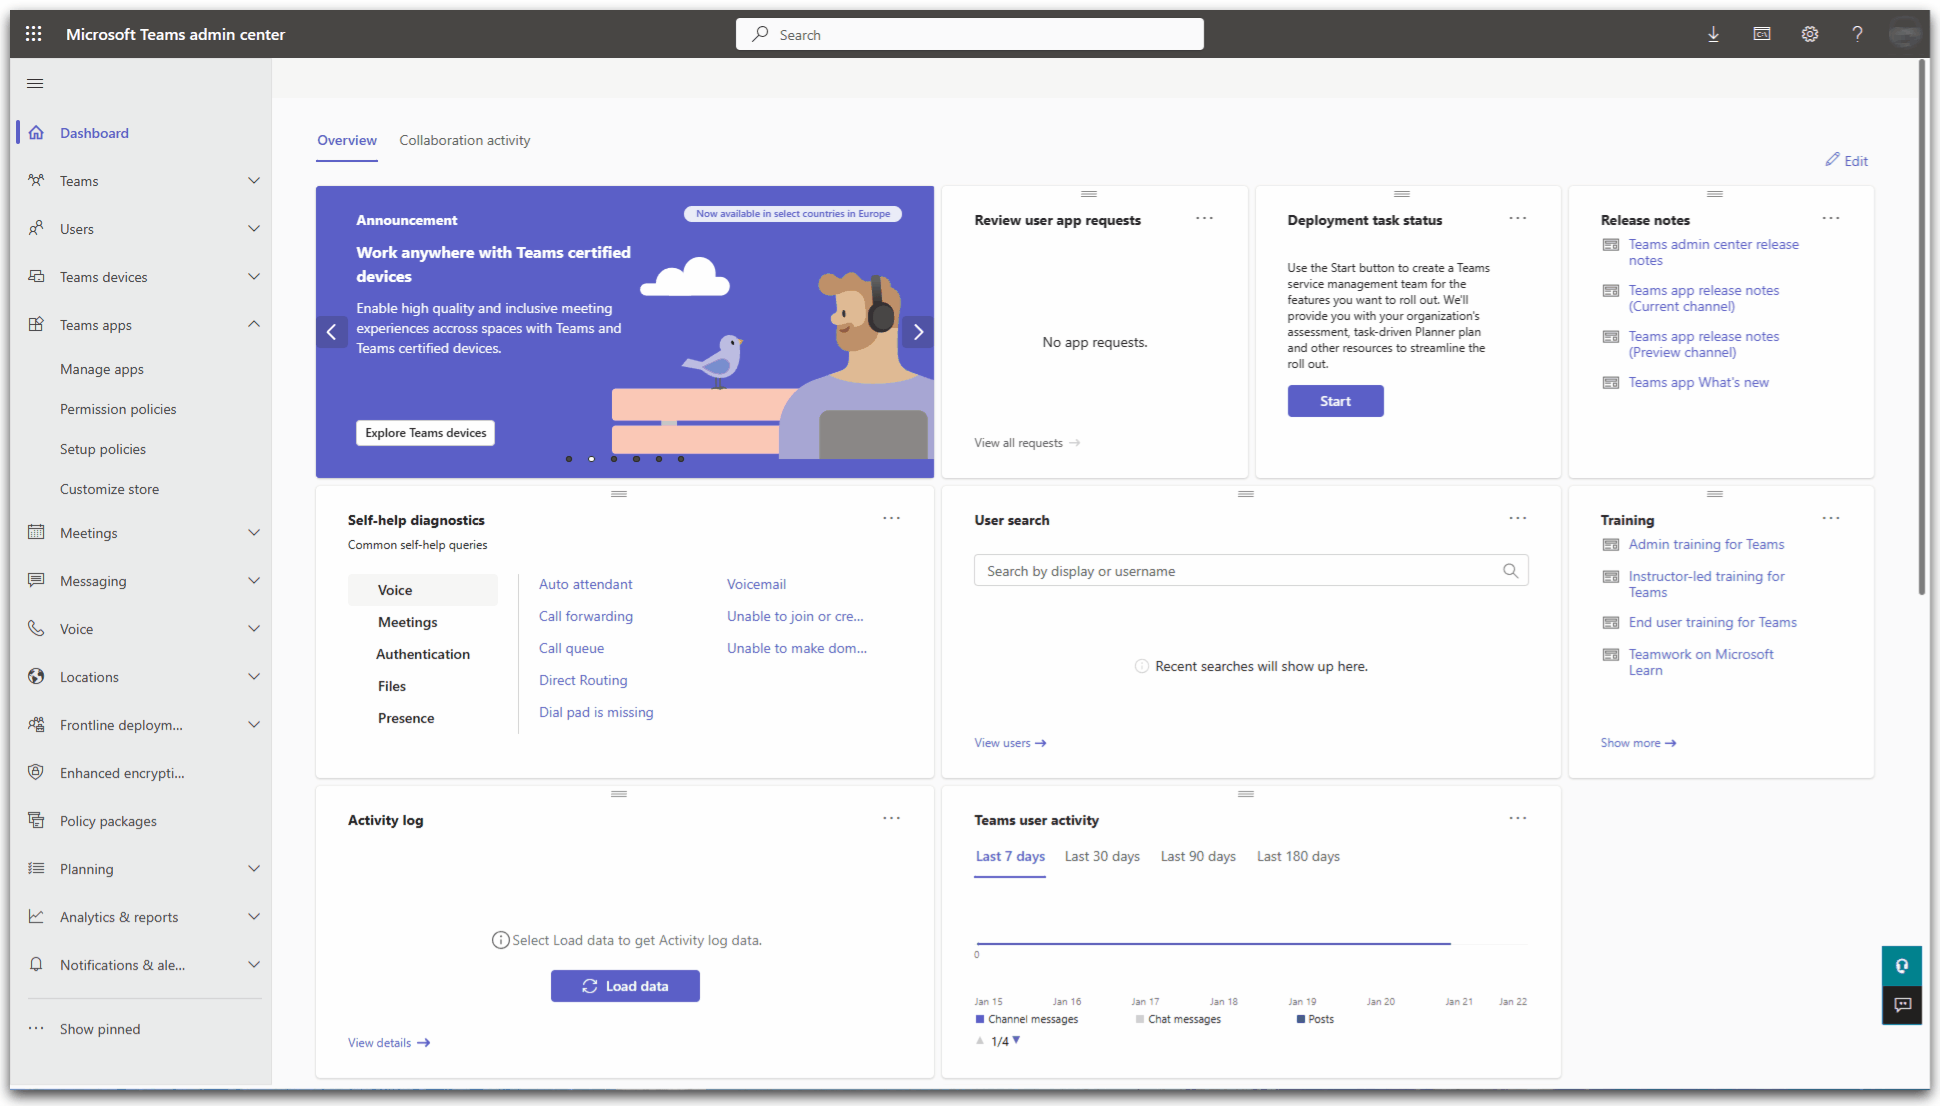
Task: Open the floating help assistant button
Action: [1902, 966]
